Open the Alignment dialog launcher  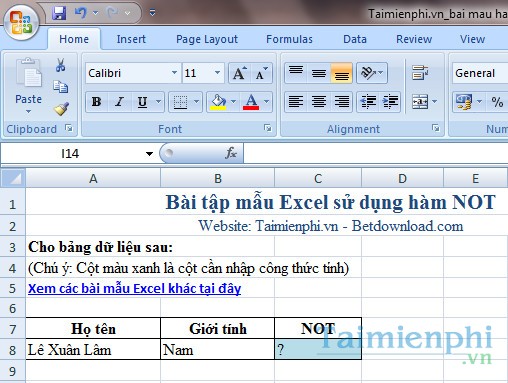pyautogui.click(x=436, y=128)
